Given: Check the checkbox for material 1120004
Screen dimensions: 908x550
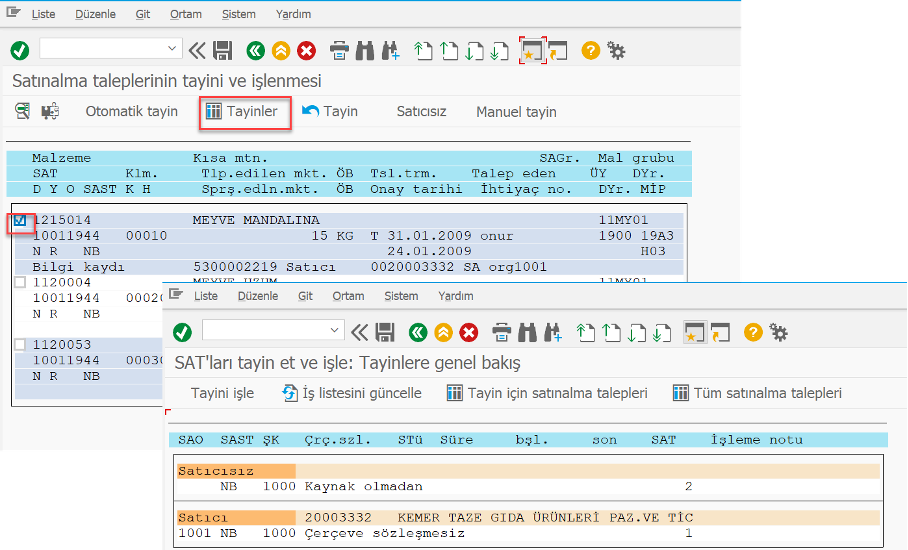Looking at the screenshot, I should pyautogui.click(x=20, y=283).
